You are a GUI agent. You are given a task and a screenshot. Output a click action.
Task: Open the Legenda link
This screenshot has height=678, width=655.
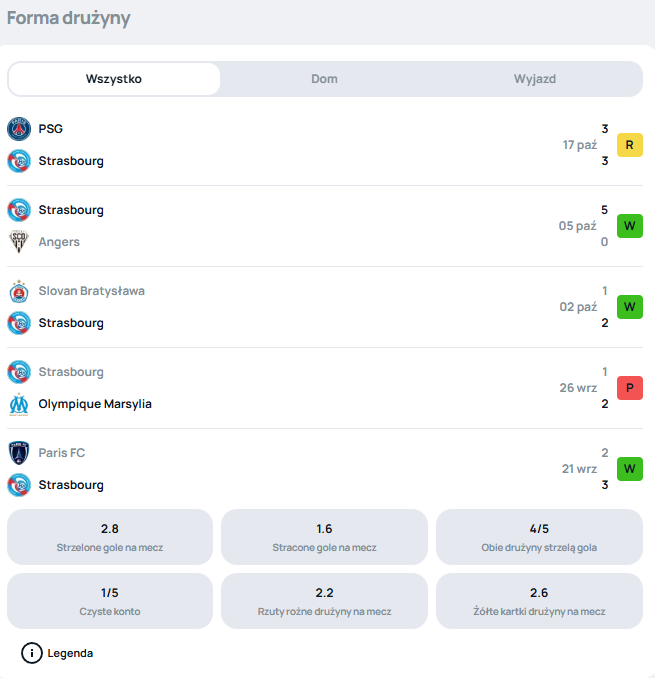pos(70,653)
